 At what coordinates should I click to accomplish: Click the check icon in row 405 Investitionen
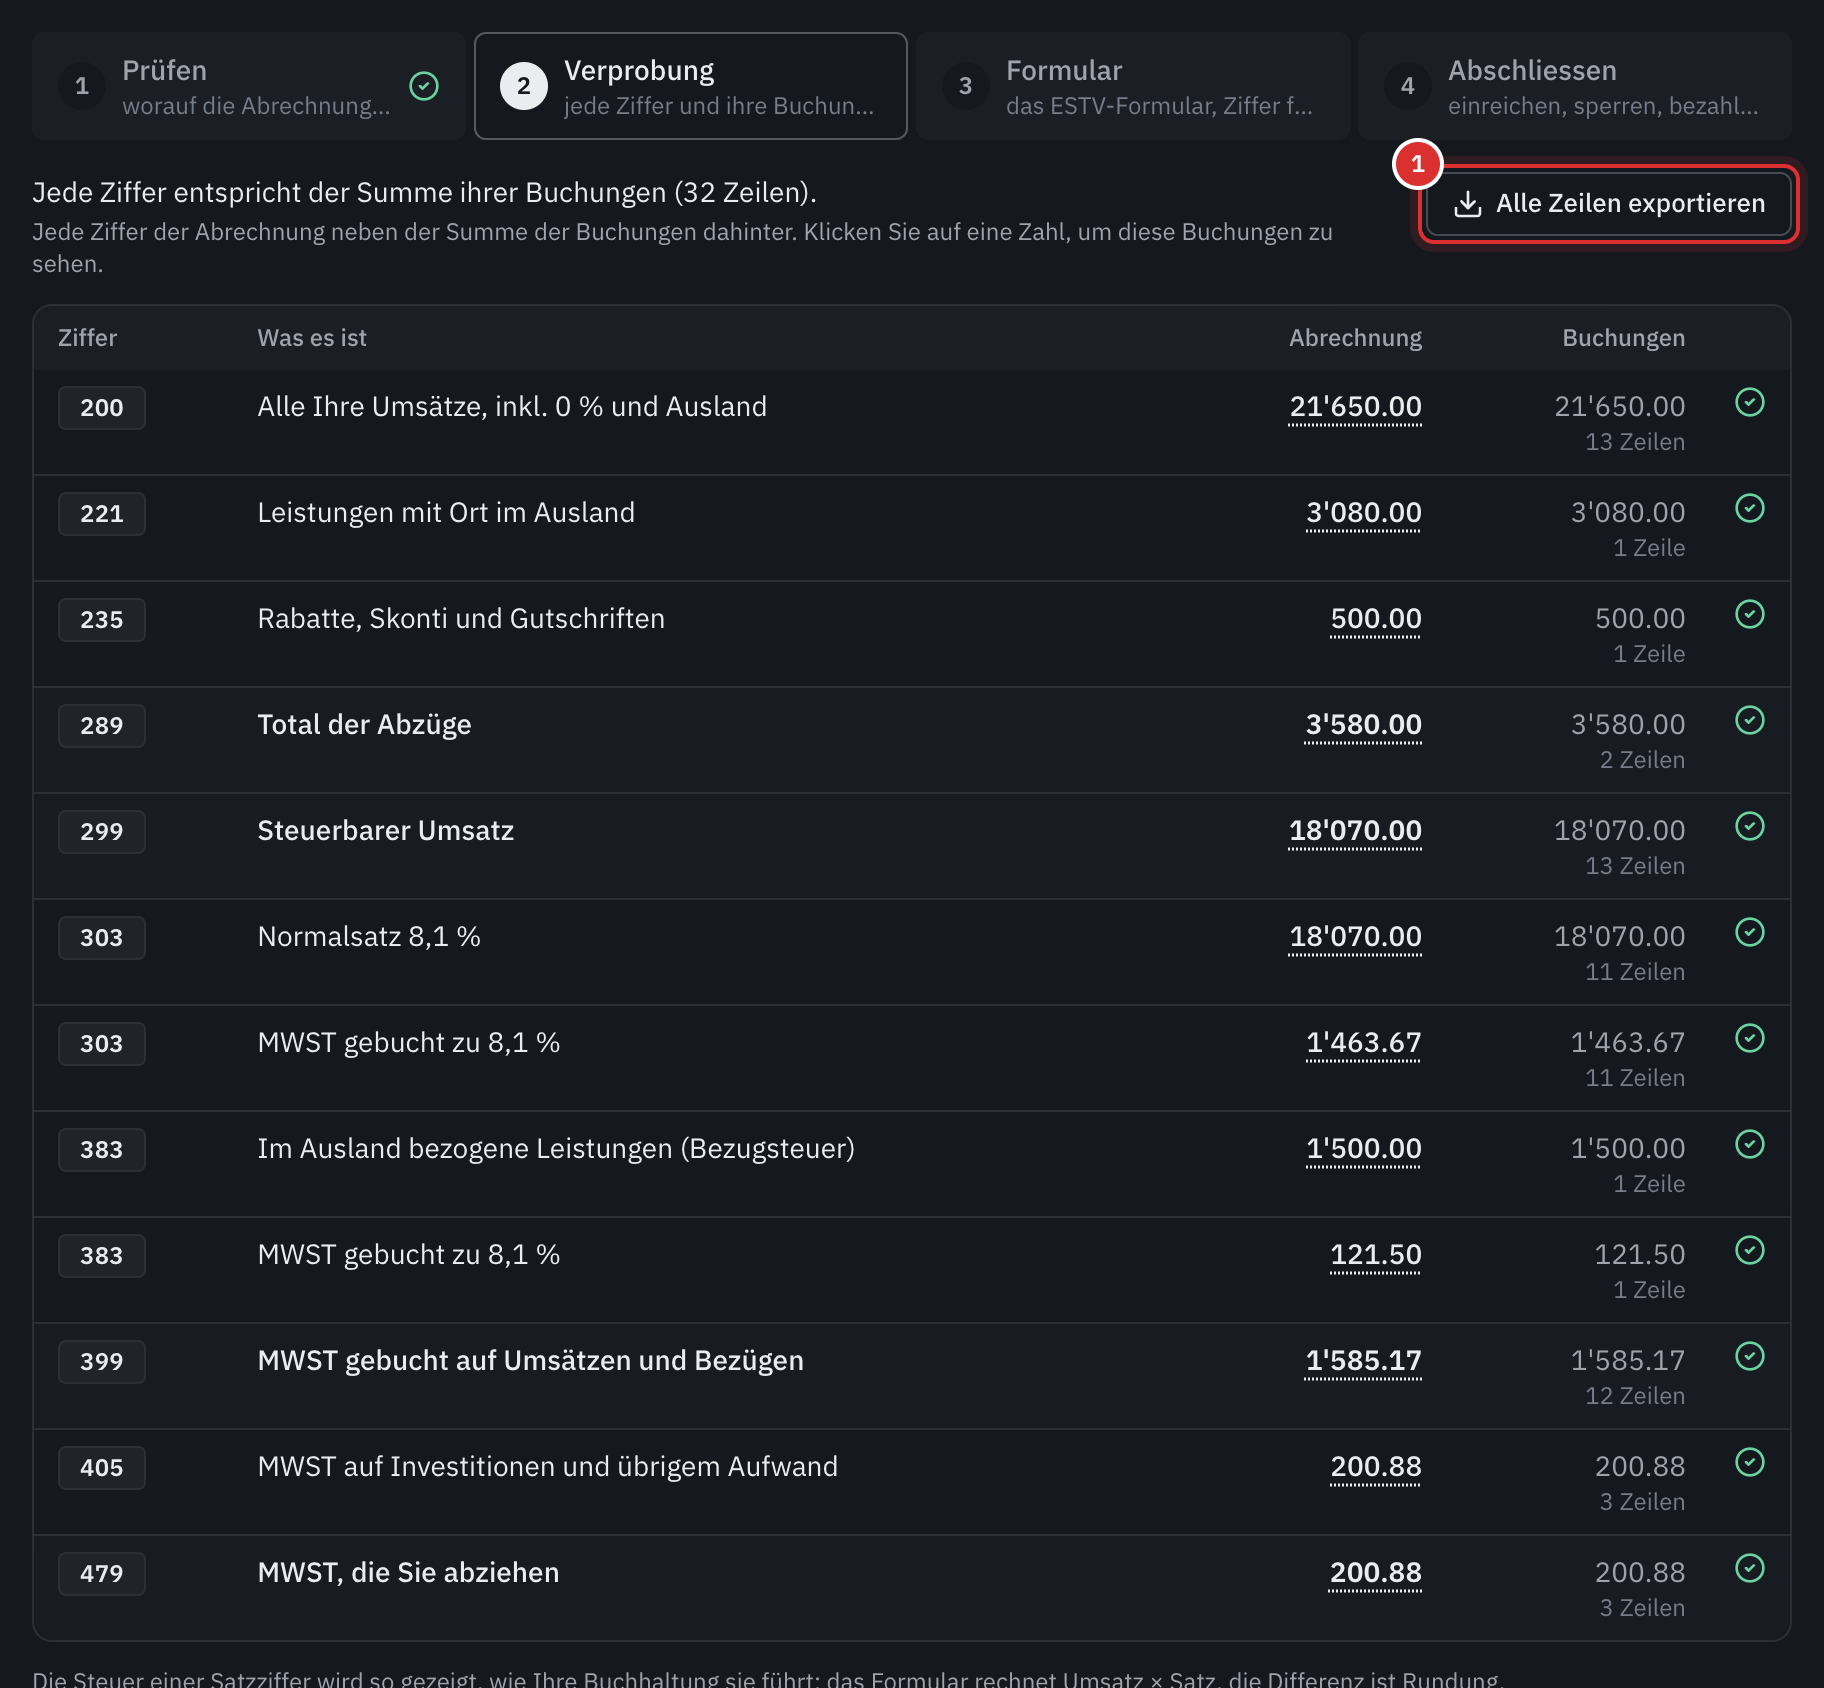[1749, 1462]
